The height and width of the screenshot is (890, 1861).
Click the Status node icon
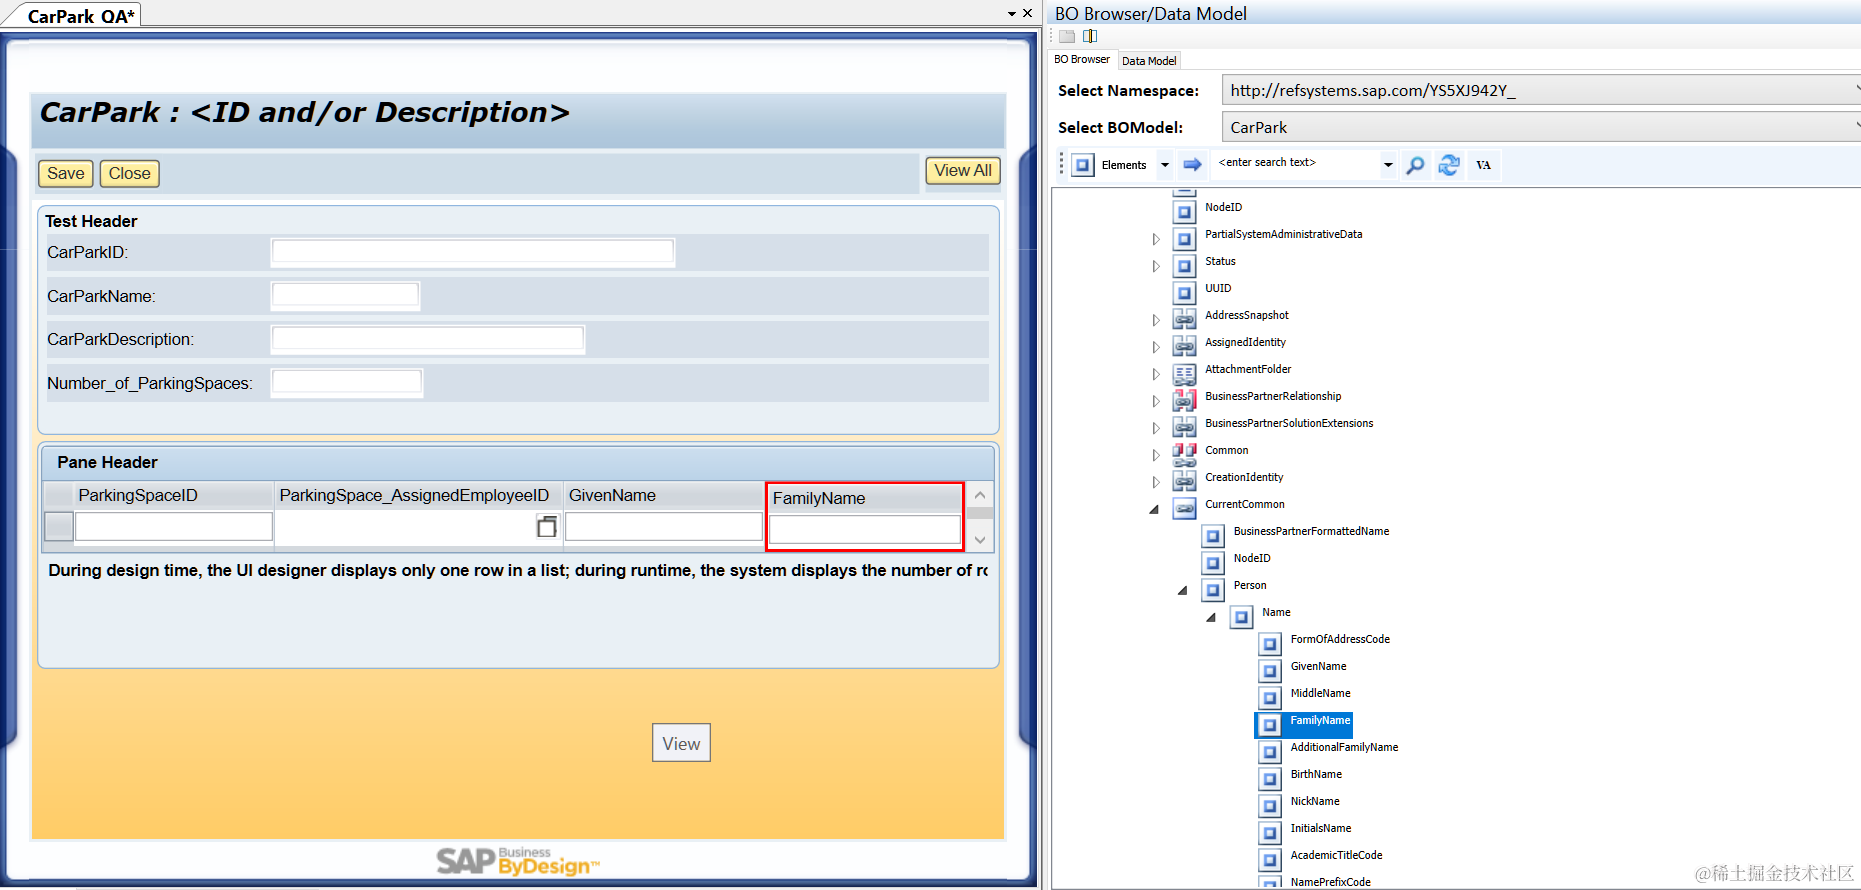pos(1185,266)
